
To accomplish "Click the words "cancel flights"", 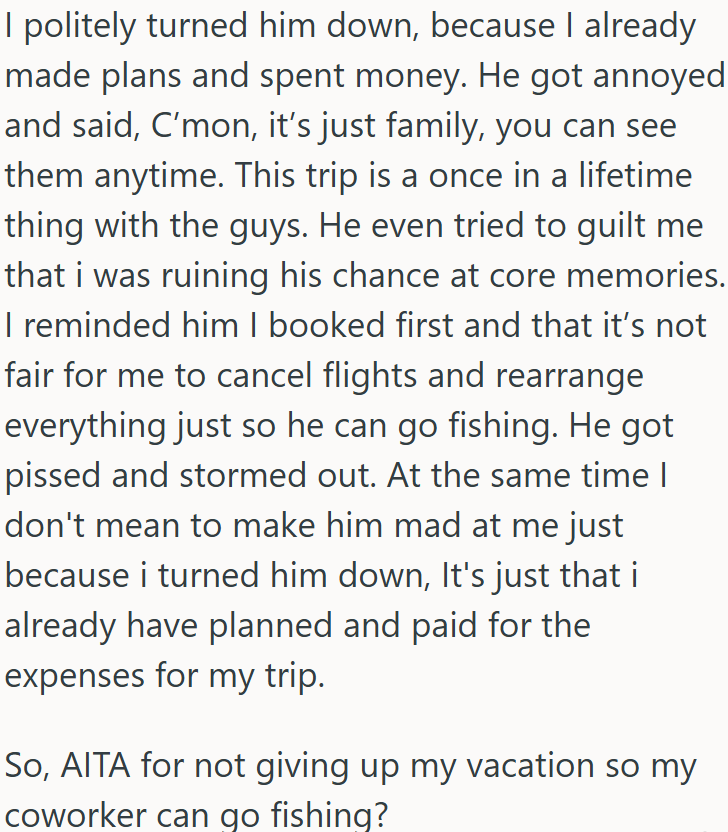I will [316, 375].
